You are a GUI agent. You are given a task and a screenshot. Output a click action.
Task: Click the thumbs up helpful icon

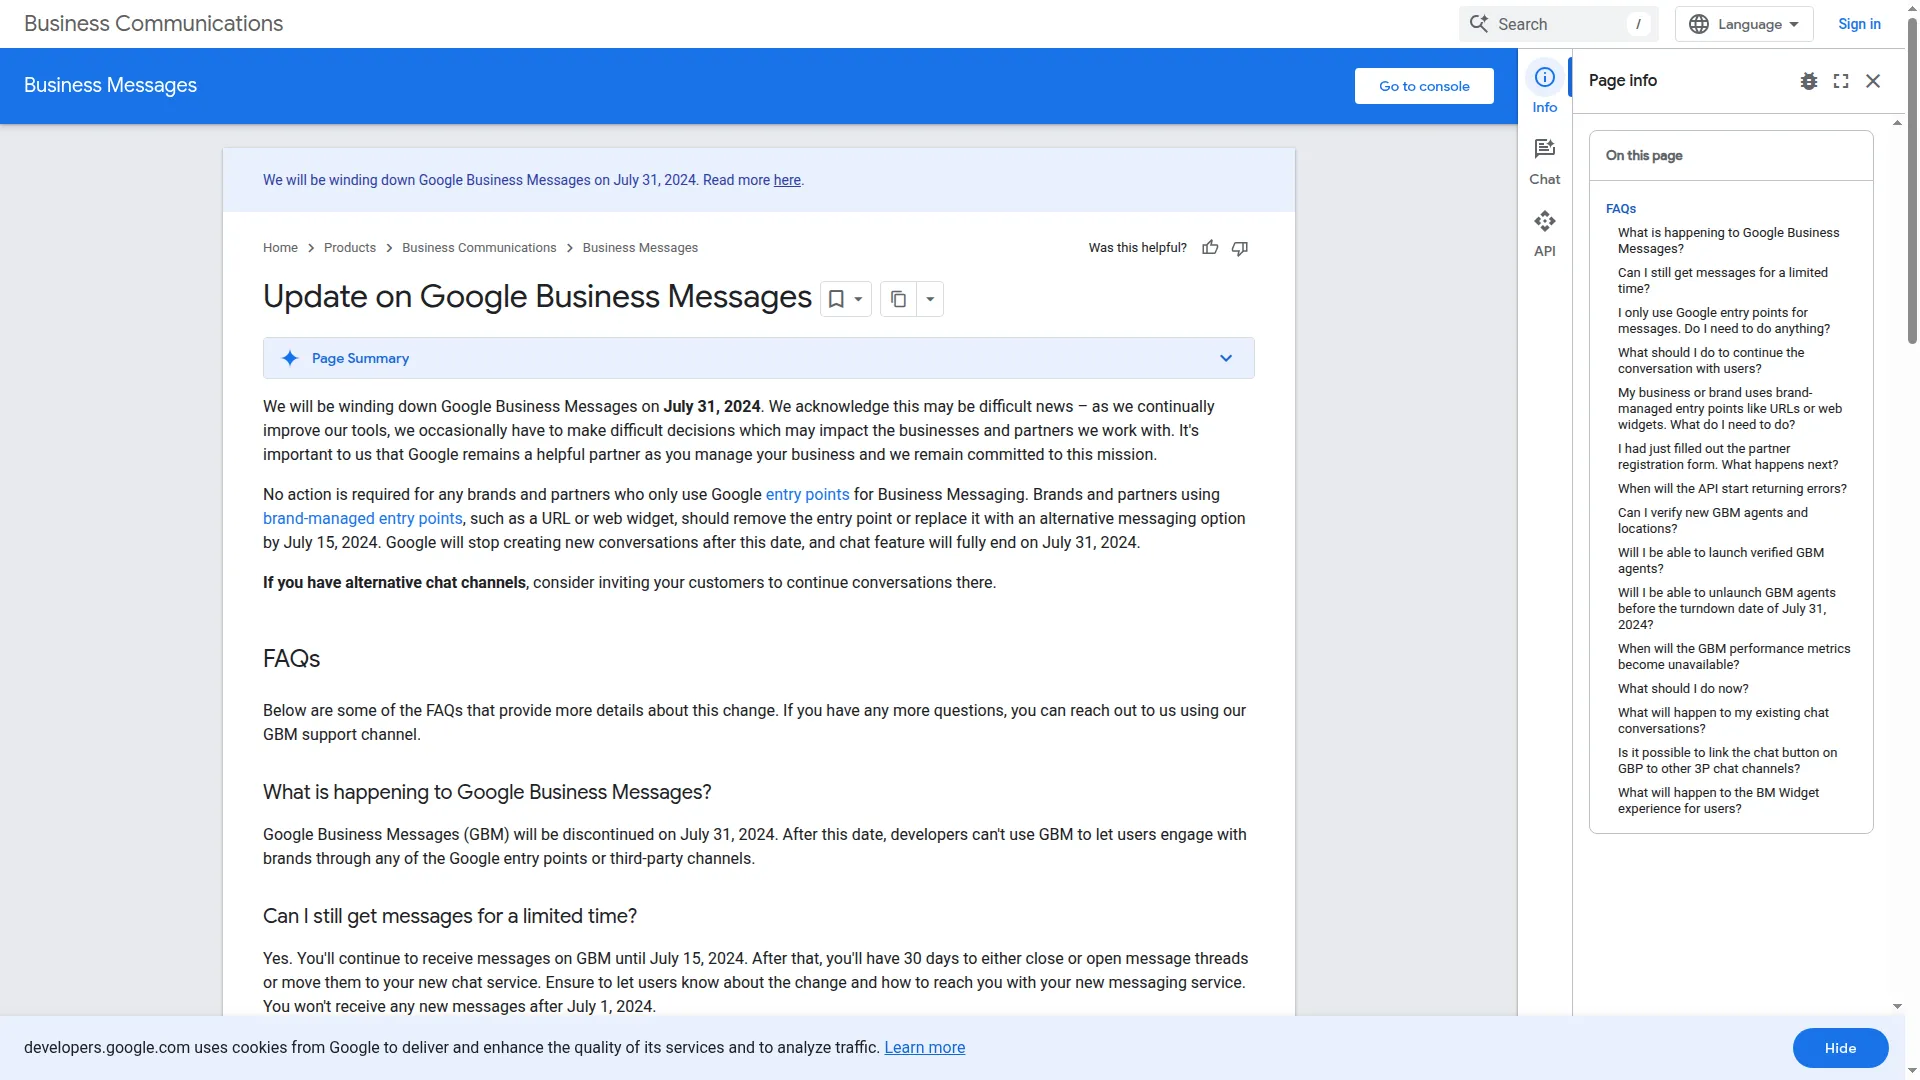(x=1210, y=248)
